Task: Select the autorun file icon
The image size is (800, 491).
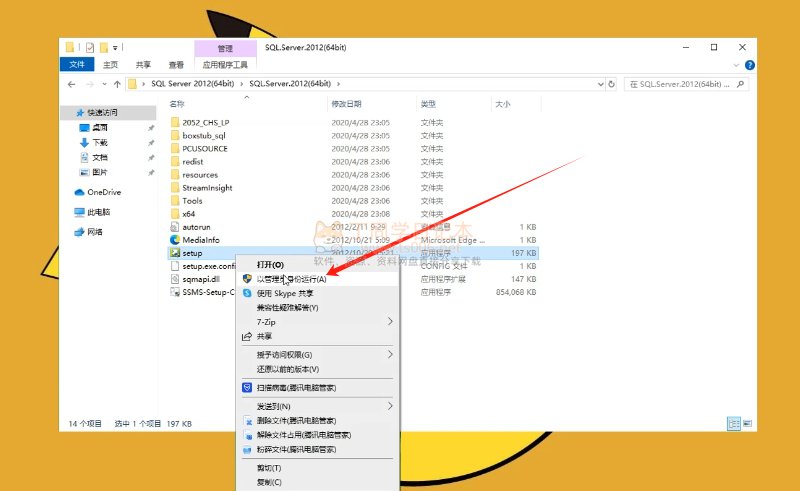Action: tap(174, 227)
